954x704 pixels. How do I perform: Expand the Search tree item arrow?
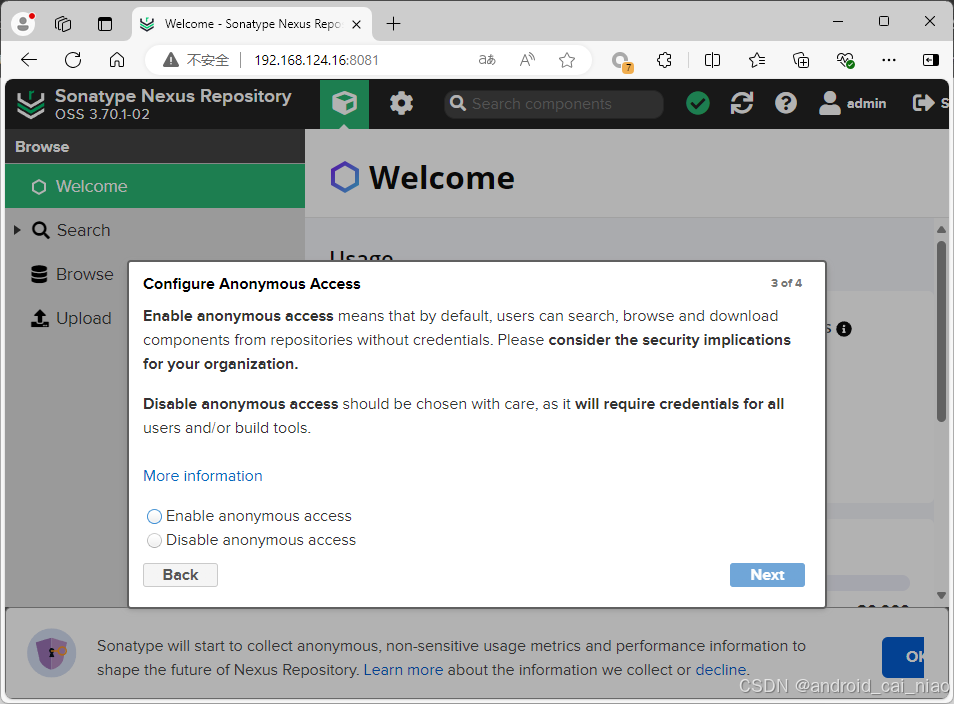(x=17, y=230)
